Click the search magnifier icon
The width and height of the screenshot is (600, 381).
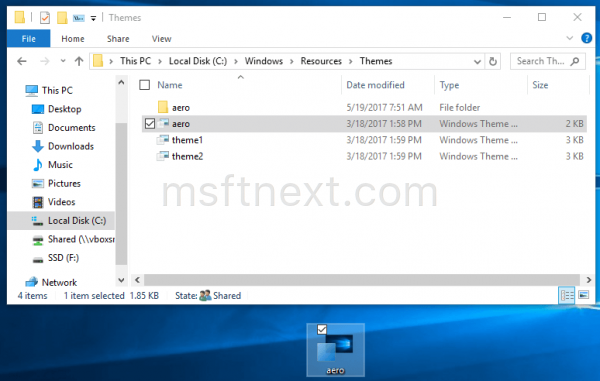point(575,61)
